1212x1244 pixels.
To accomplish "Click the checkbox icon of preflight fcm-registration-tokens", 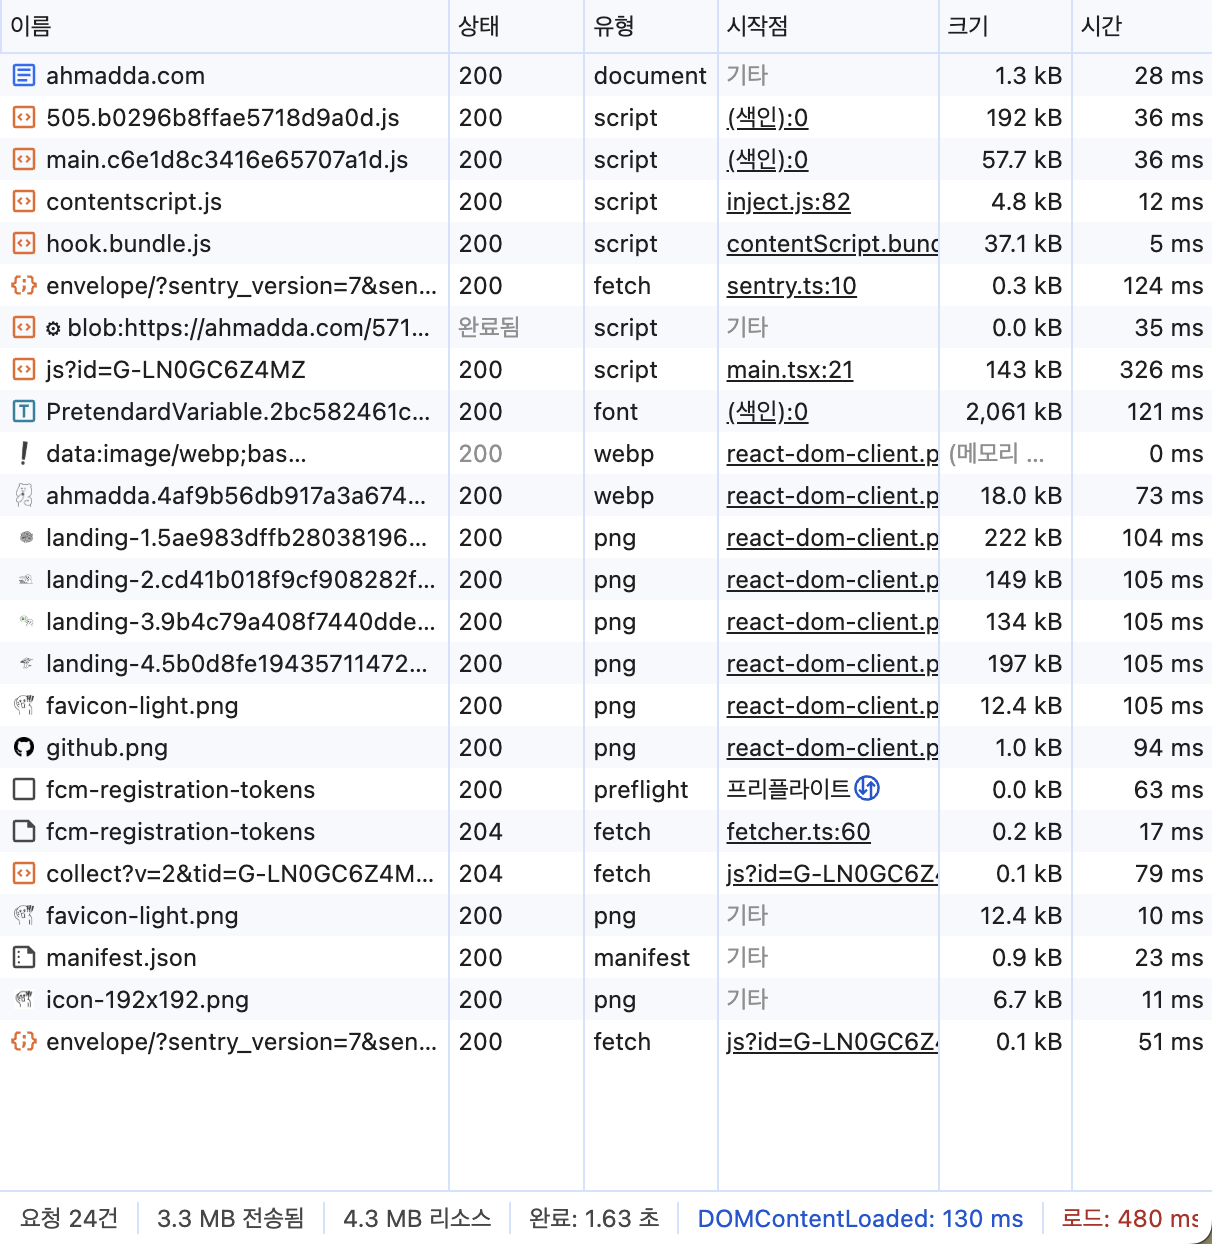I will (x=24, y=789).
